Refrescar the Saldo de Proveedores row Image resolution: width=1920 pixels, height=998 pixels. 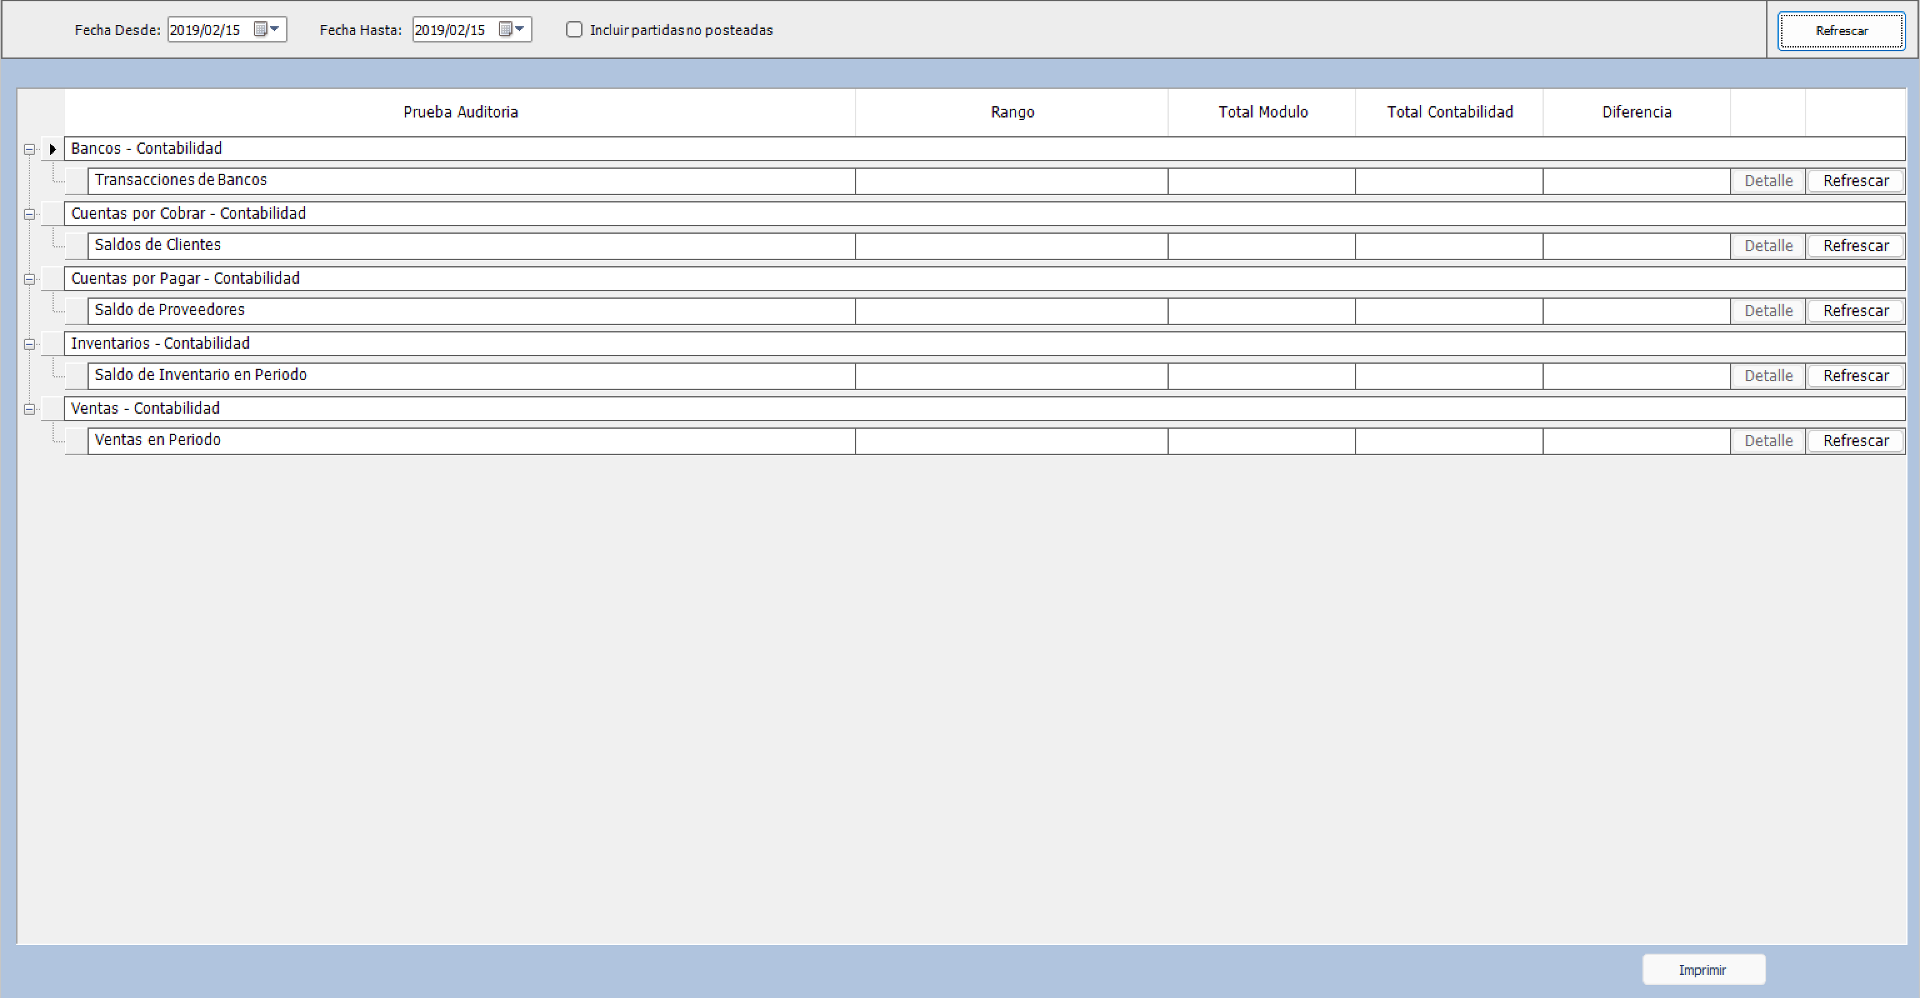pos(1854,310)
